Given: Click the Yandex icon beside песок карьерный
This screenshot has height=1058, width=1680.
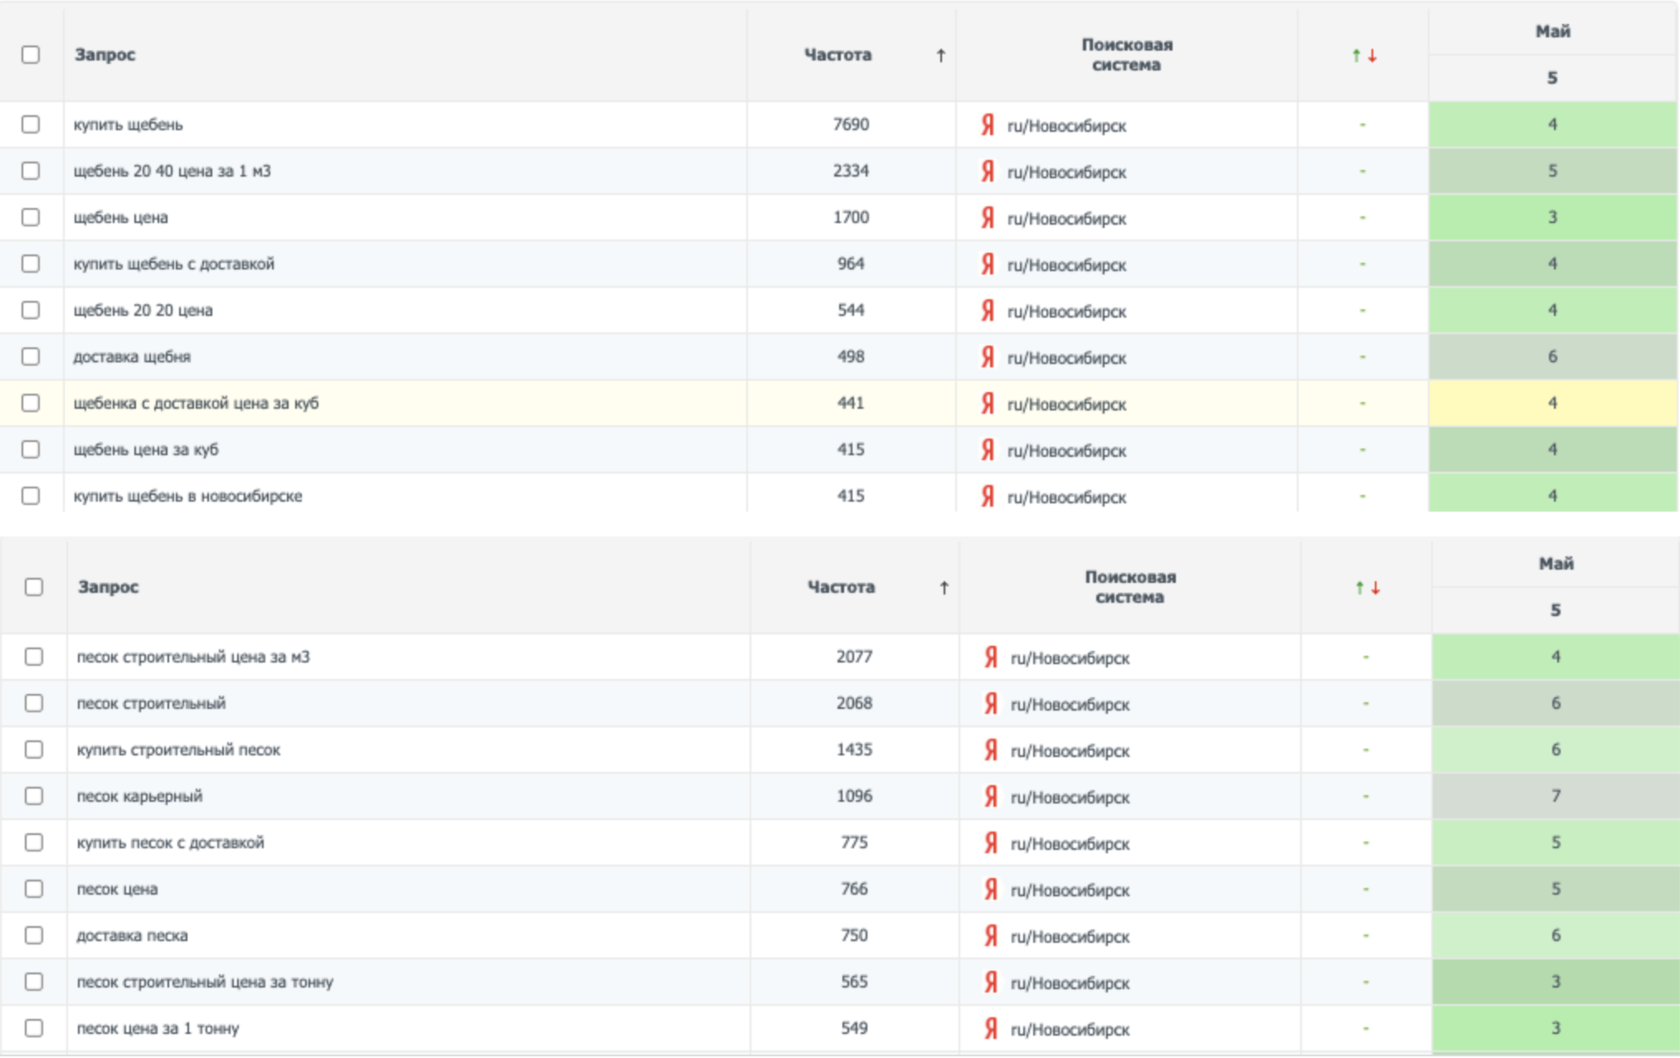Looking at the screenshot, I should pos(990,797).
